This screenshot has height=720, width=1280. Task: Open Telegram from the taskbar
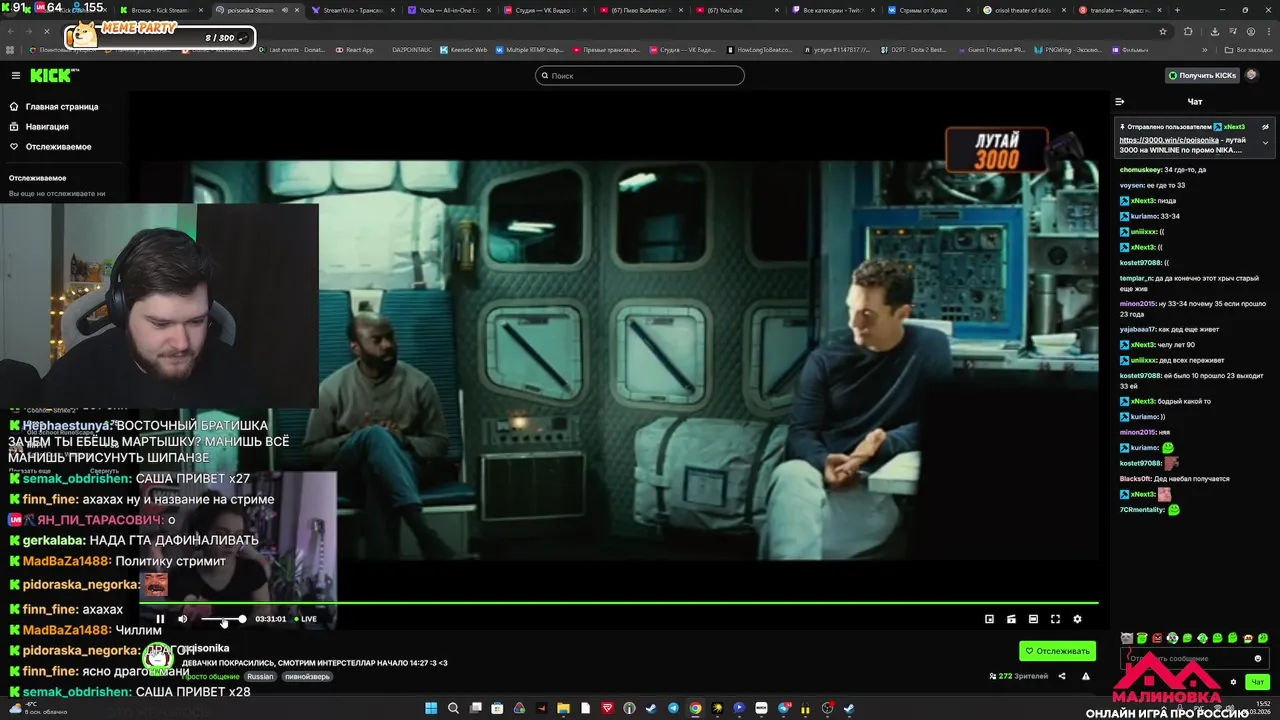click(673, 709)
